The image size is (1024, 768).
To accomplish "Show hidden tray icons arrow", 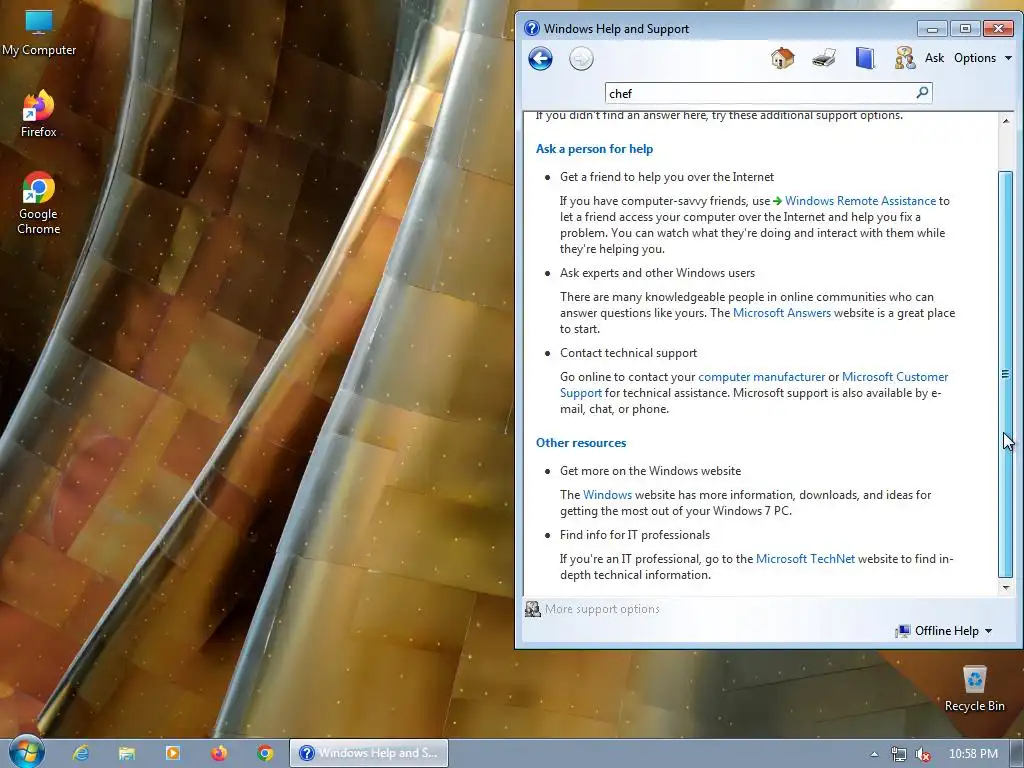I will pyautogui.click(x=874, y=754).
